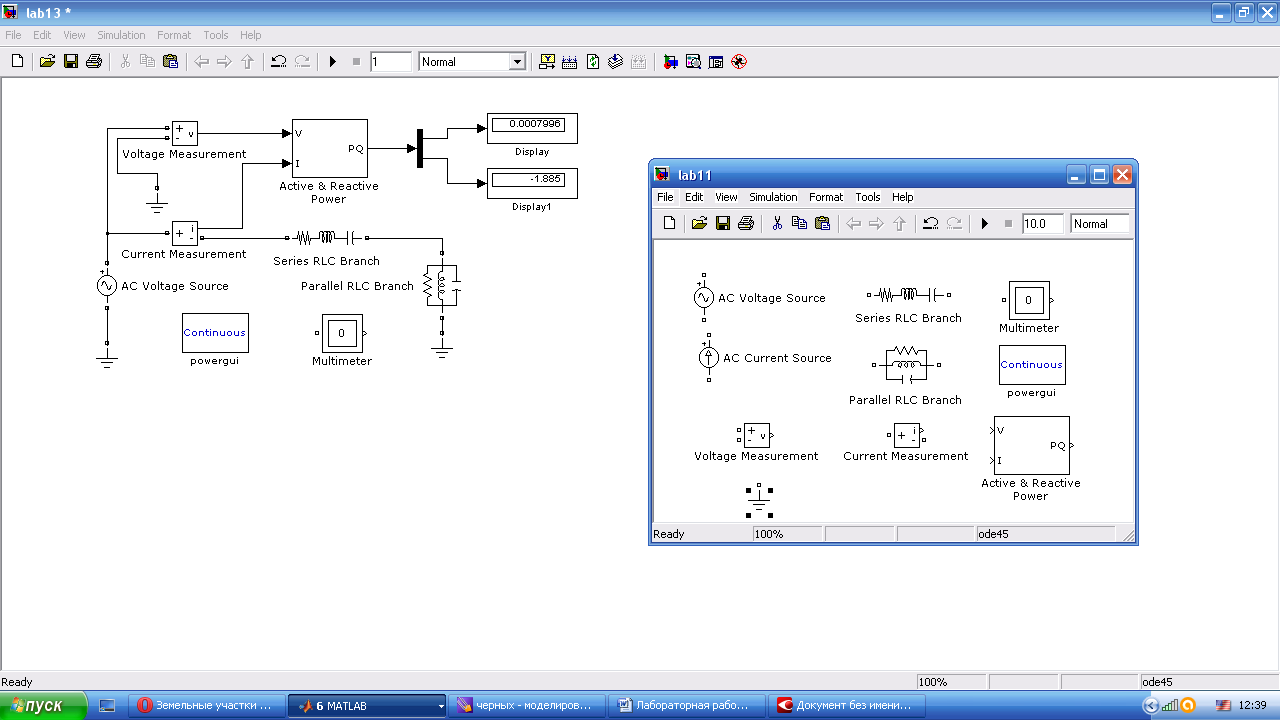Open Library Browser from lab13 toolbar

[670, 61]
